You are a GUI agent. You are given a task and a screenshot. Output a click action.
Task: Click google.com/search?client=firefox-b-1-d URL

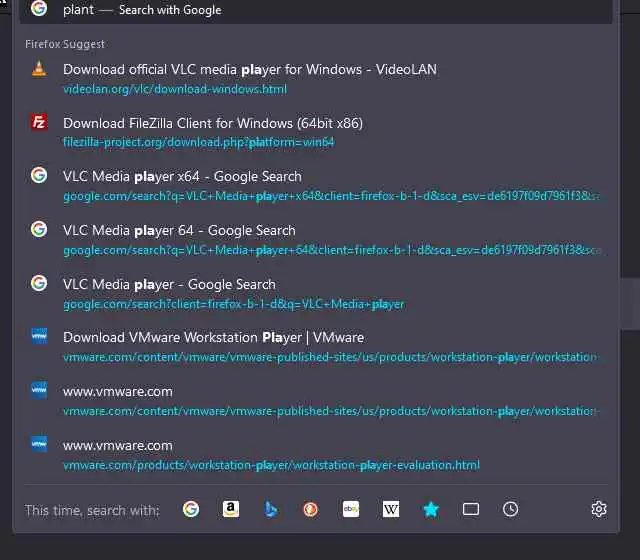(233, 304)
